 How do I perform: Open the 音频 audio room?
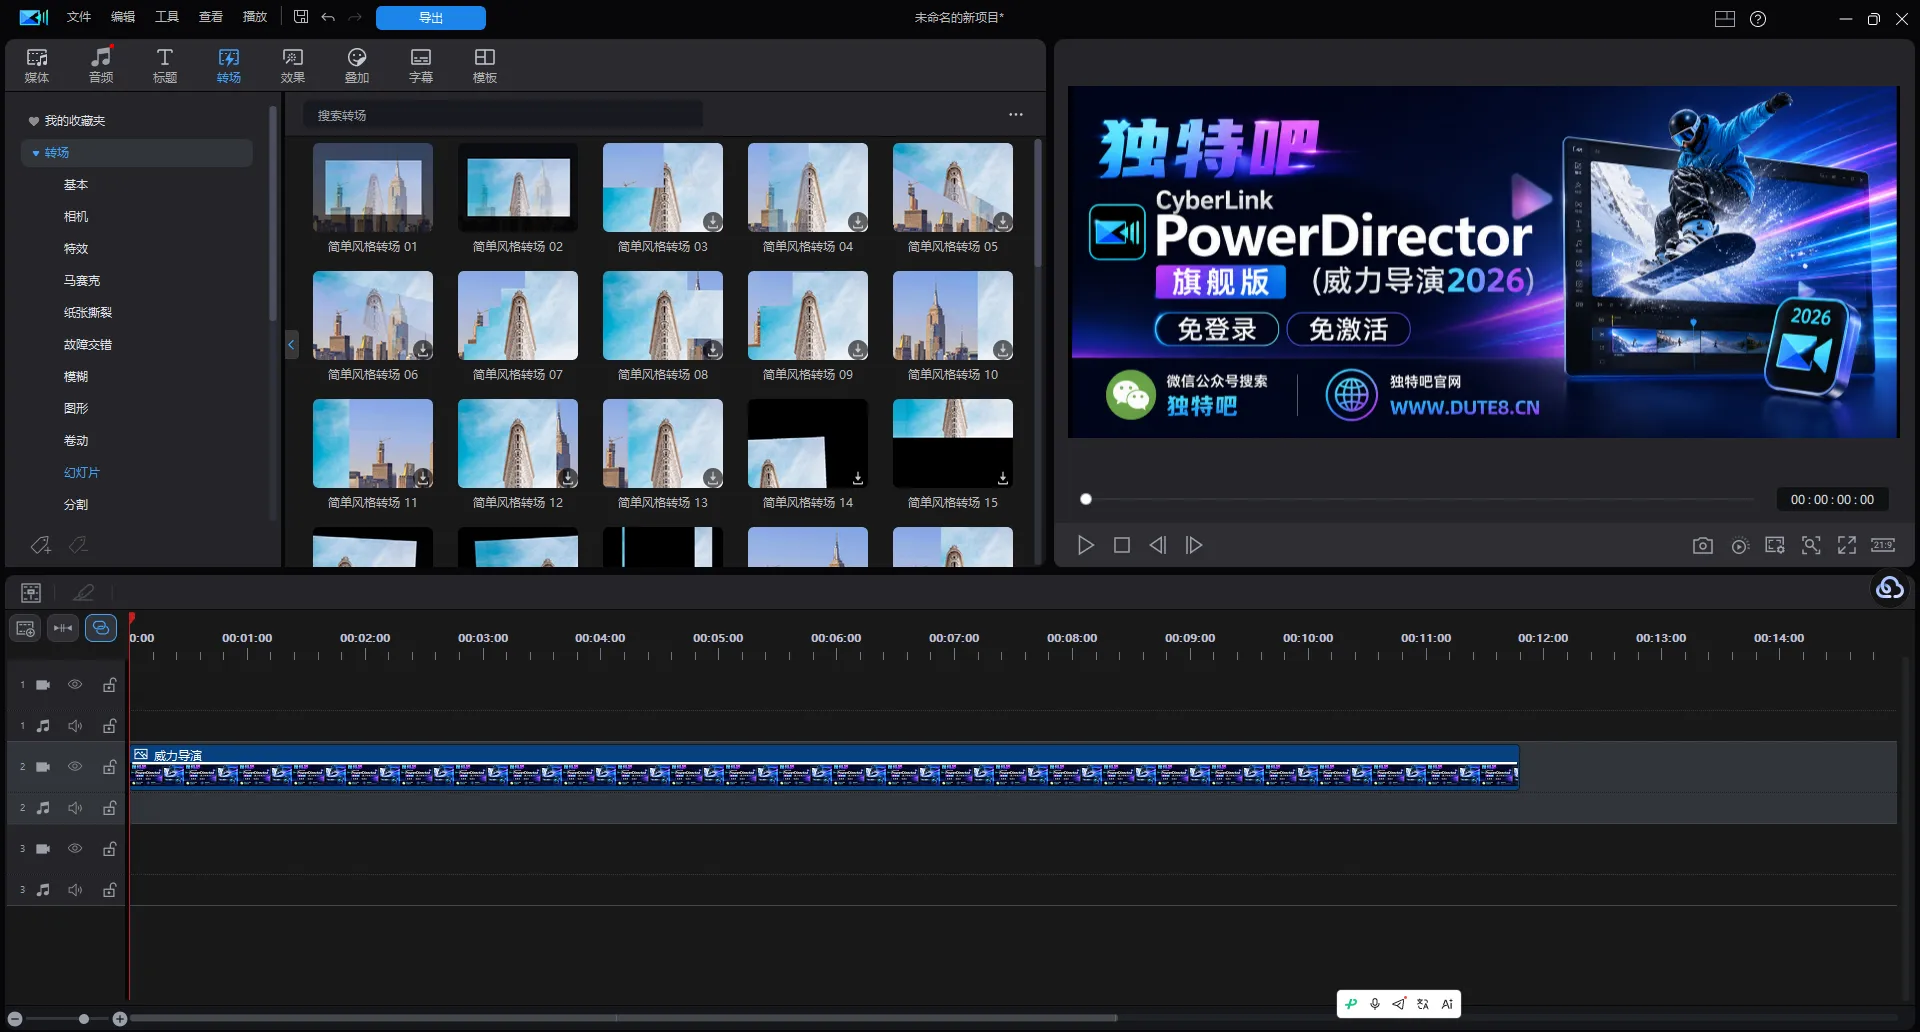(101, 65)
